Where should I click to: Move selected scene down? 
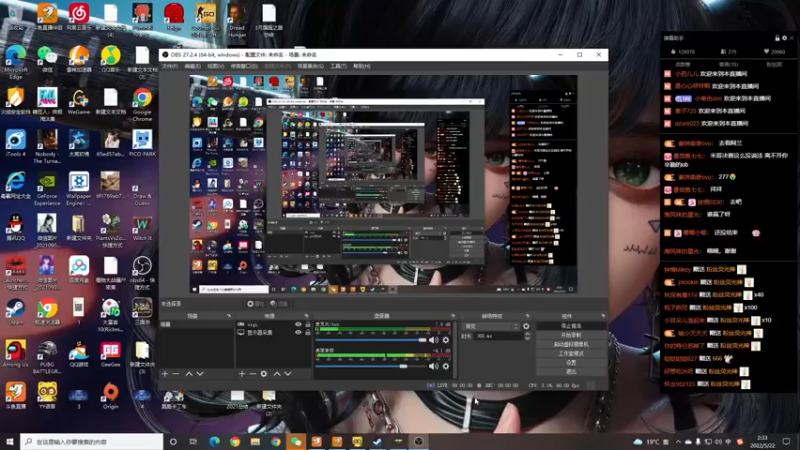[200, 374]
